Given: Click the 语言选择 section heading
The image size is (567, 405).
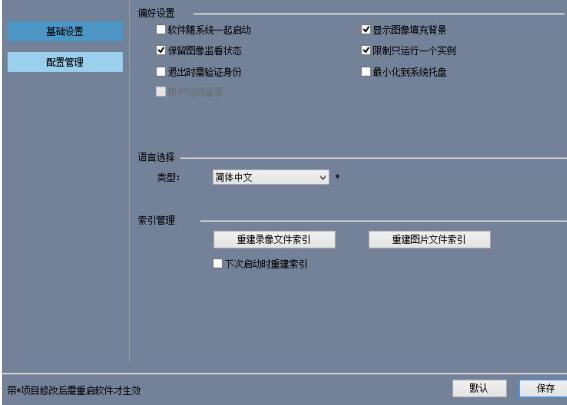Looking at the screenshot, I should pyautogui.click(x=156, y=157).
